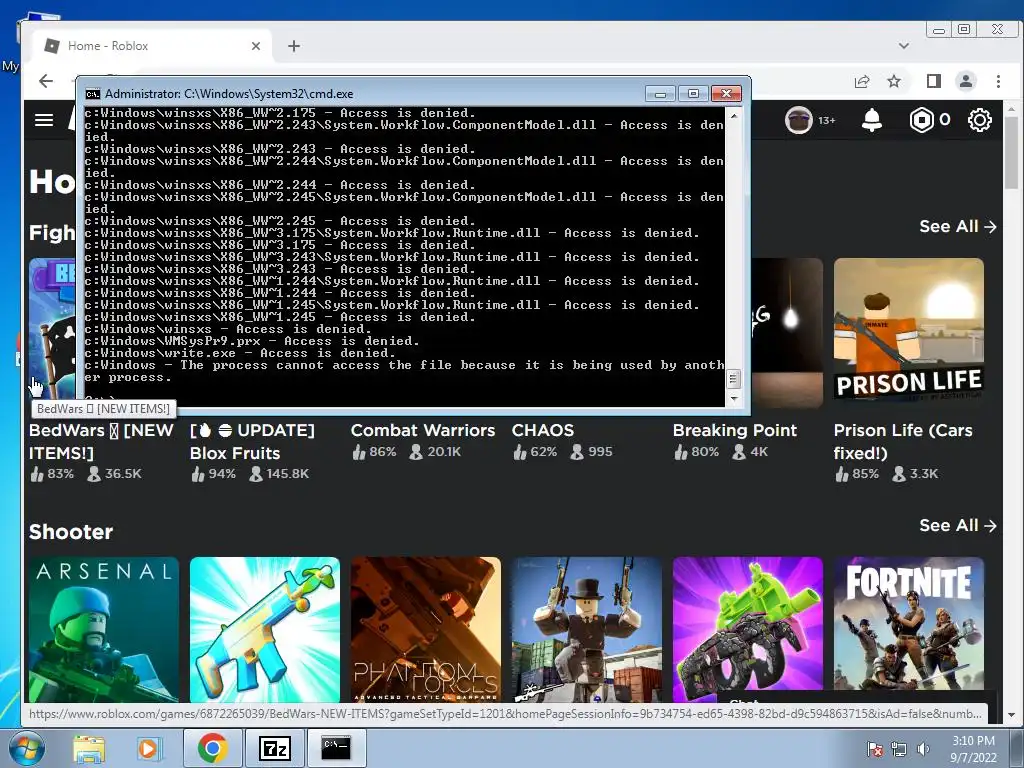Open 7-Zip from the taskbar
This screenshot has height=768, width=1024.
pyautogui.click(x=274, y=748)
